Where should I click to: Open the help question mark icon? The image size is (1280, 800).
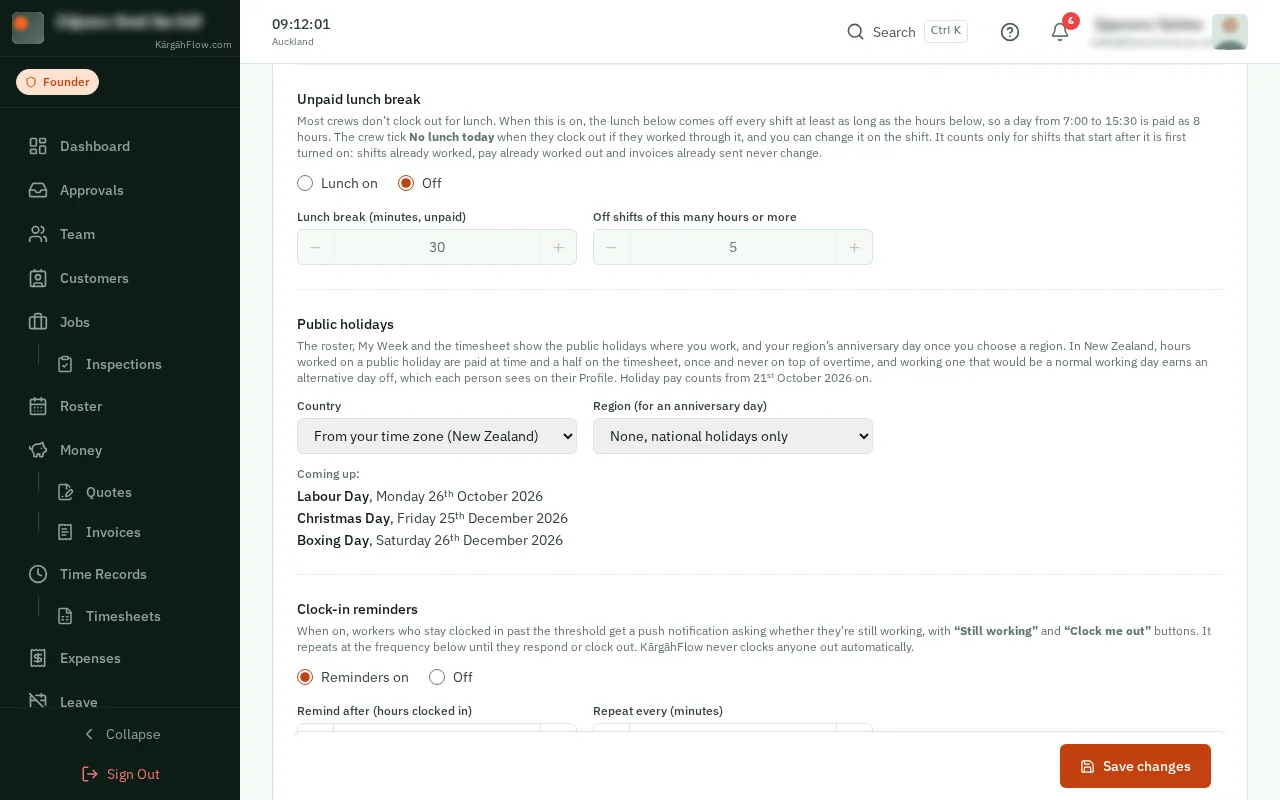1010,32
